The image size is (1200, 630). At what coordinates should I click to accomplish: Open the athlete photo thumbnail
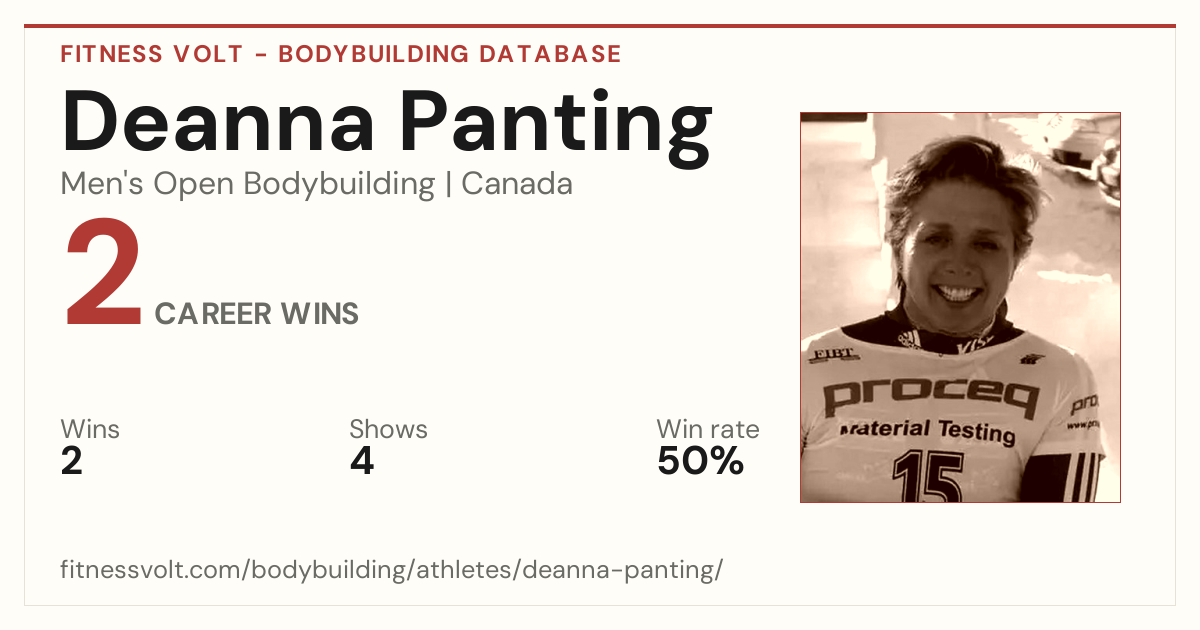point(960,307)
